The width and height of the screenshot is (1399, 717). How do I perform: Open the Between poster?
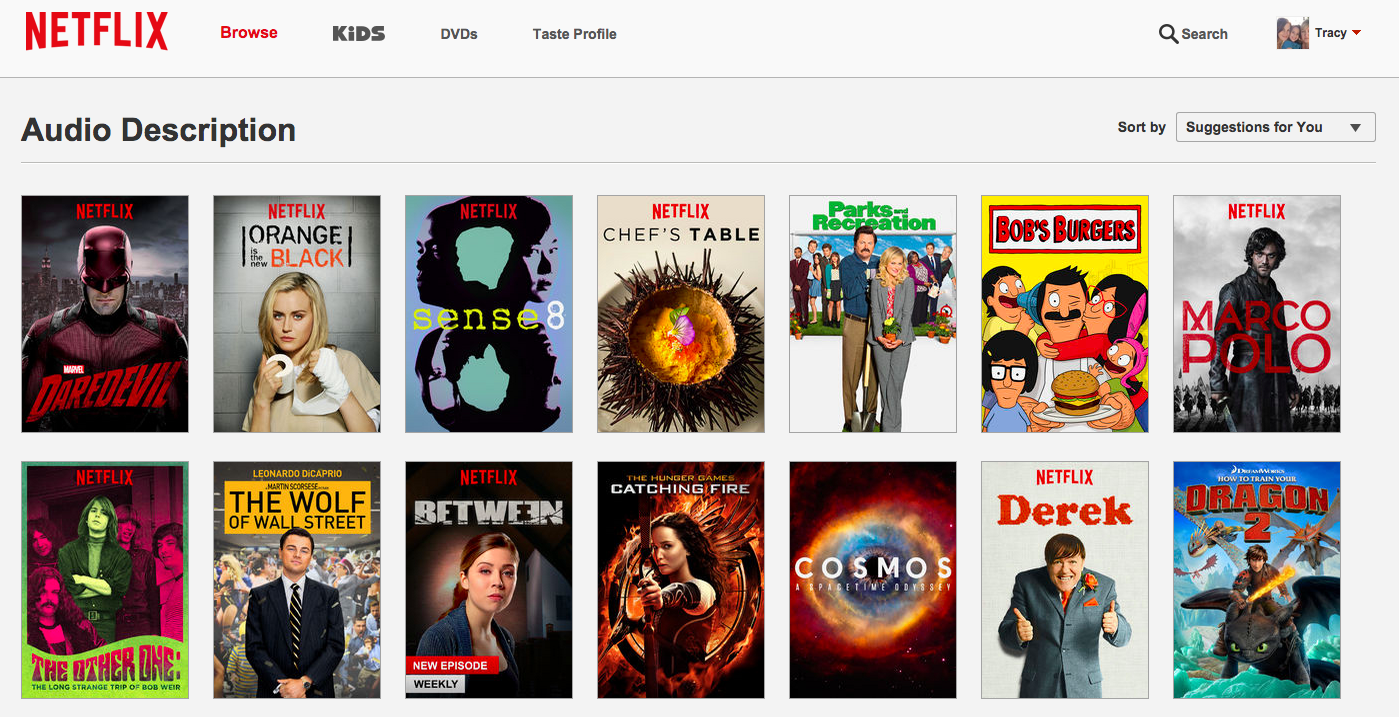point(489,580)
